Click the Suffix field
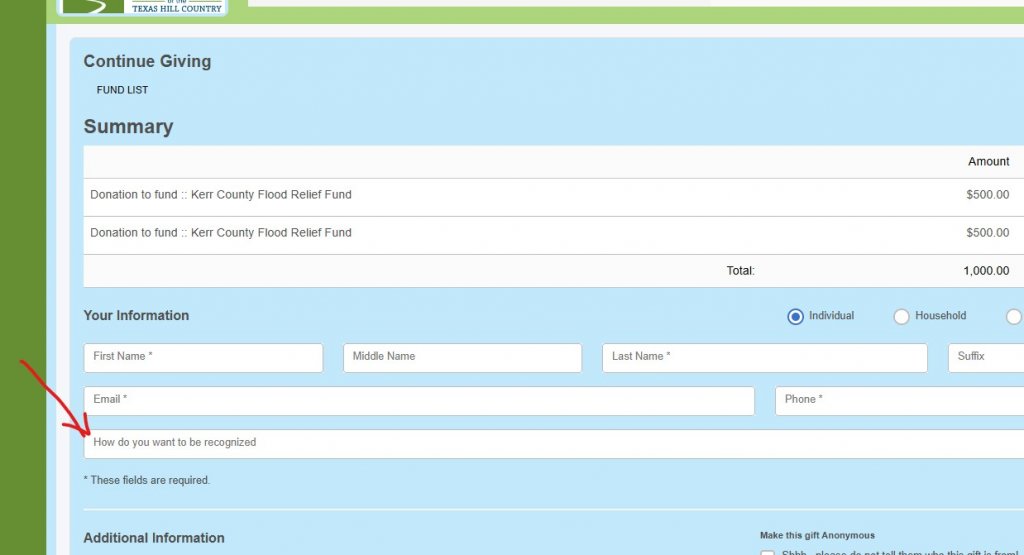 985,357
